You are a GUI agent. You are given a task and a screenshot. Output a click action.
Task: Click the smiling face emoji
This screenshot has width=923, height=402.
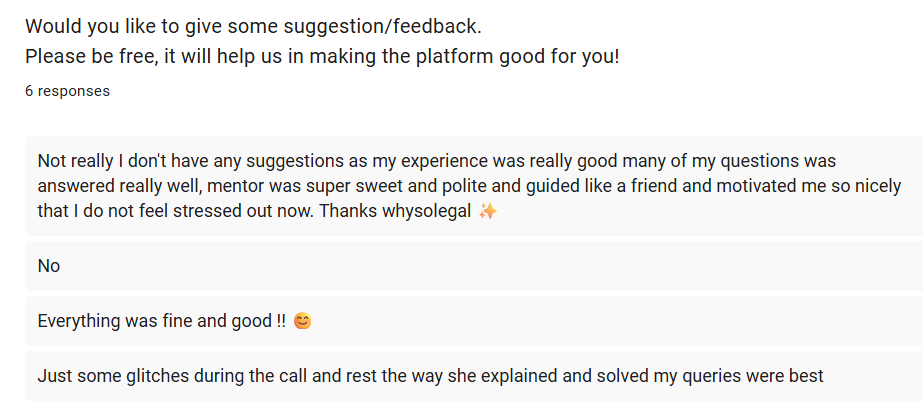[x=303, y=322]
